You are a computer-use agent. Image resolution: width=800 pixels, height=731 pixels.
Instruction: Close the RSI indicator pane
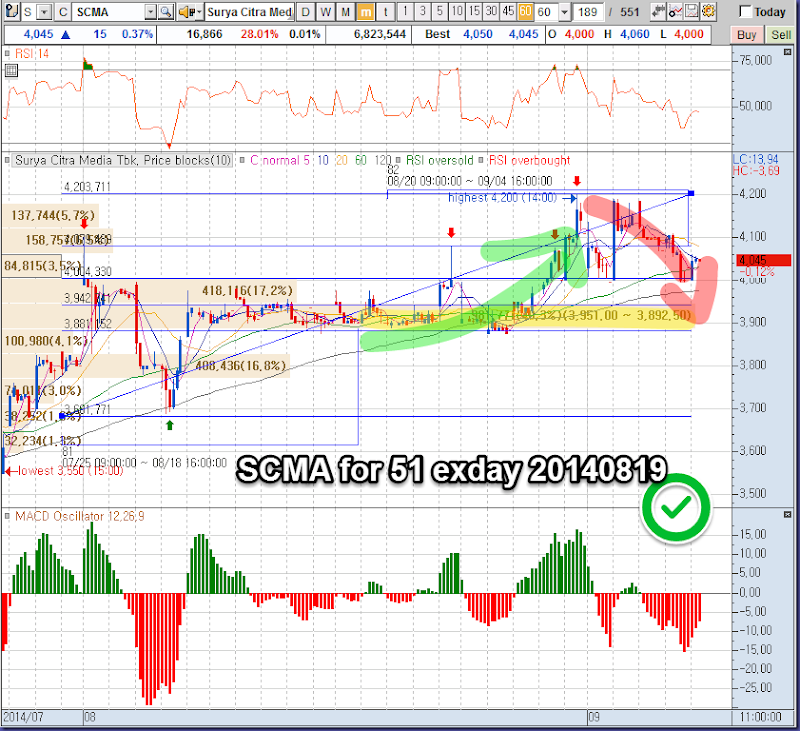tap(787, 52)
